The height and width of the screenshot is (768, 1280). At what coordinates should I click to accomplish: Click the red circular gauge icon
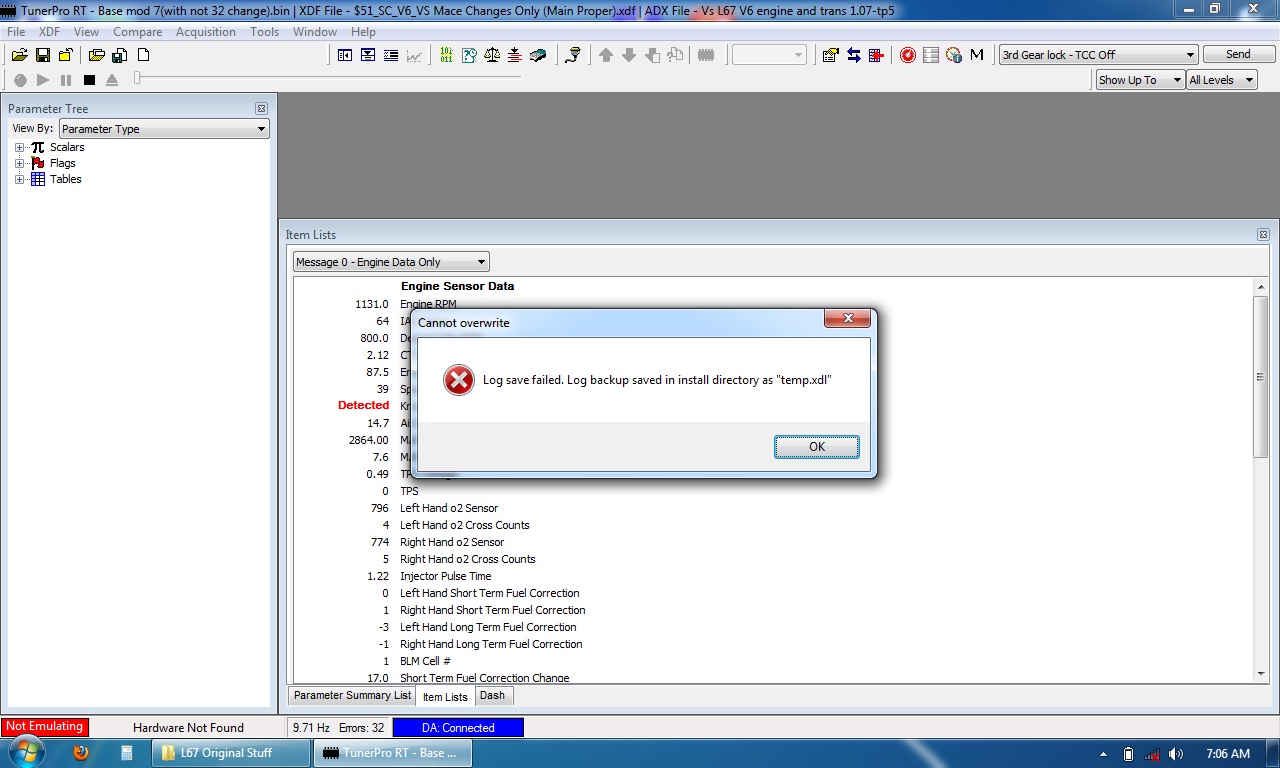pyautogui.click(x=908, y=55)
